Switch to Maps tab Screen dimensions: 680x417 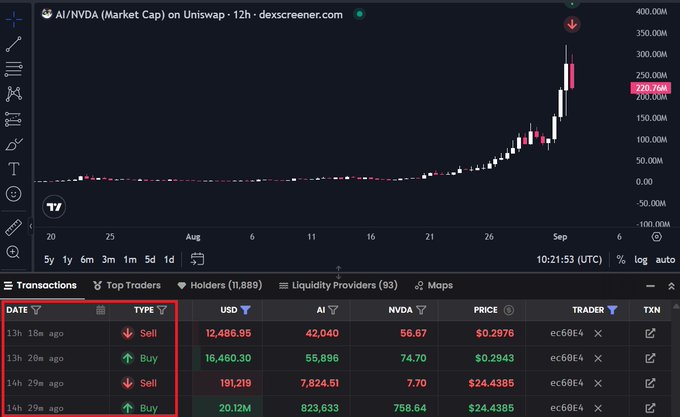pos(434,285)
